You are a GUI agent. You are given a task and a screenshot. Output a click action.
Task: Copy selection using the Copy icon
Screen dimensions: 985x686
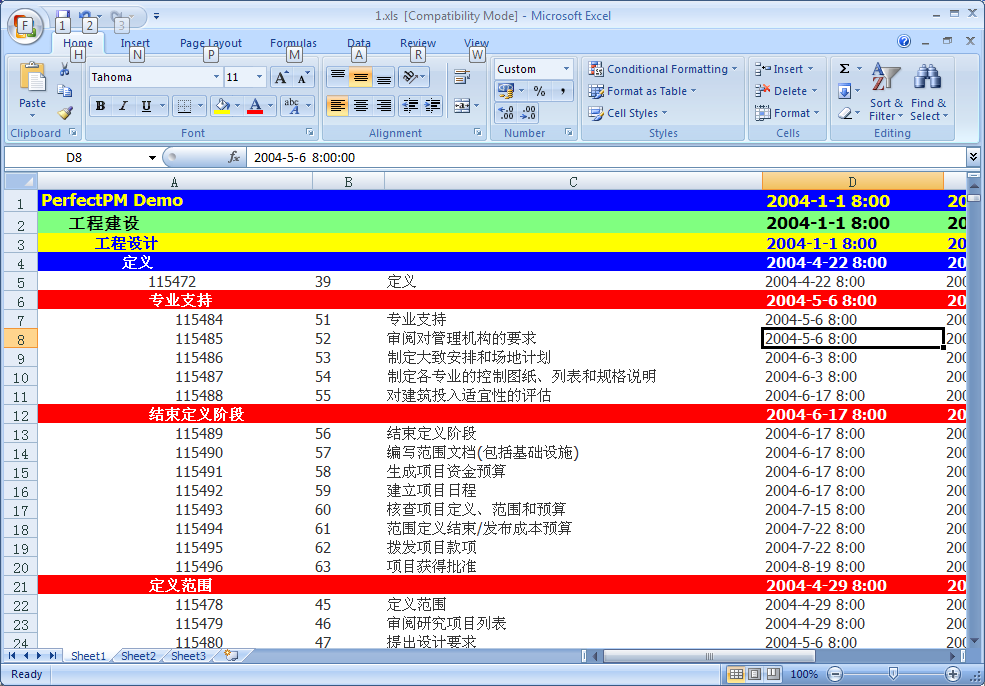pos(65,91)
